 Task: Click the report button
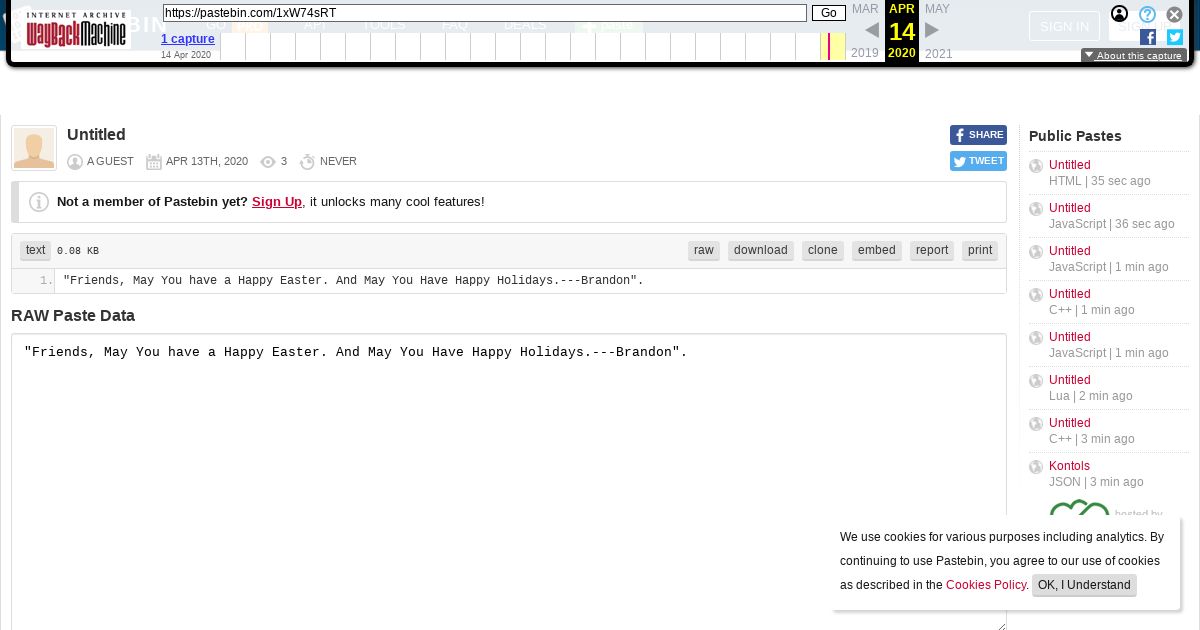point(932,251)
